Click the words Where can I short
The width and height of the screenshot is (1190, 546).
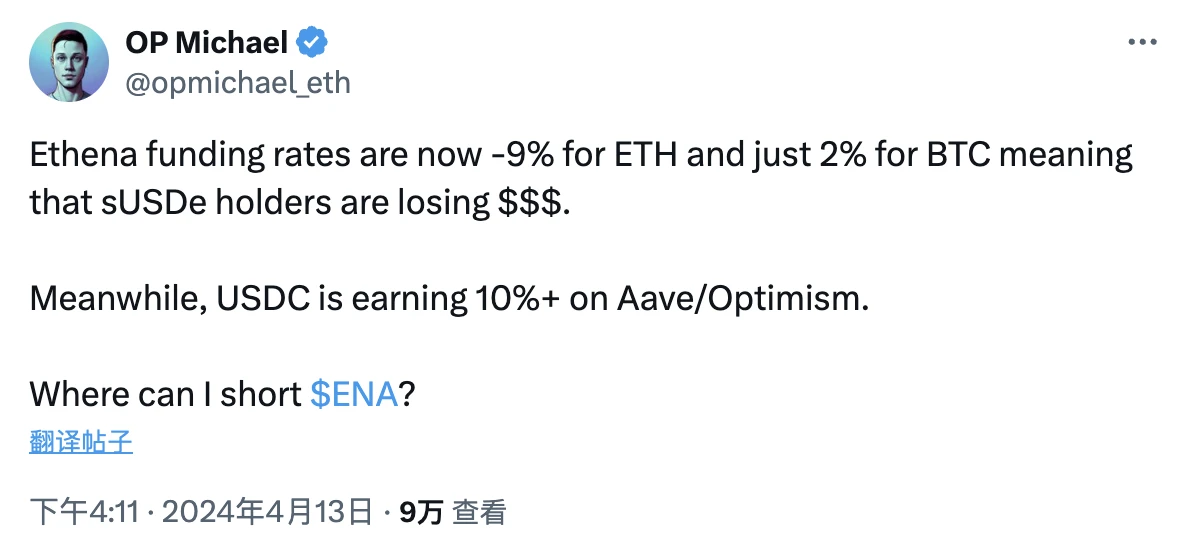pos(165,394)
